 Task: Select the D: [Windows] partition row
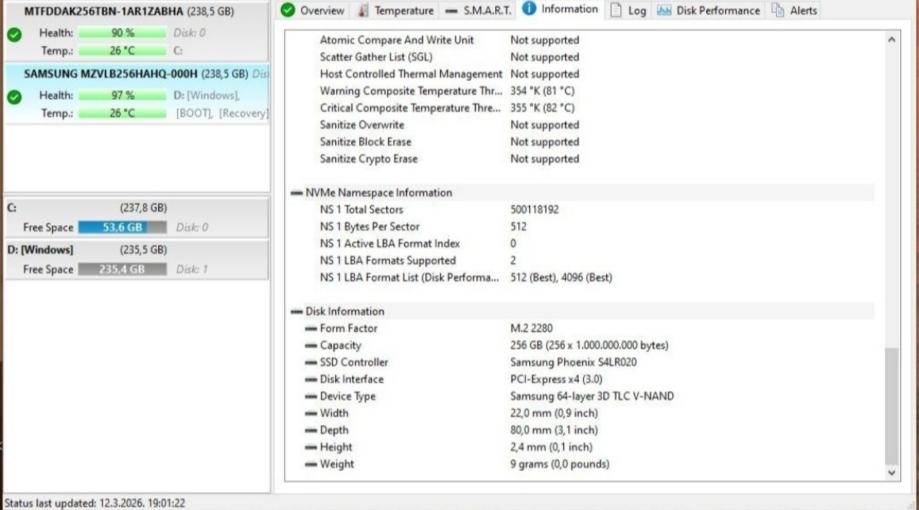pyautogui.click(x=137, y=260)
